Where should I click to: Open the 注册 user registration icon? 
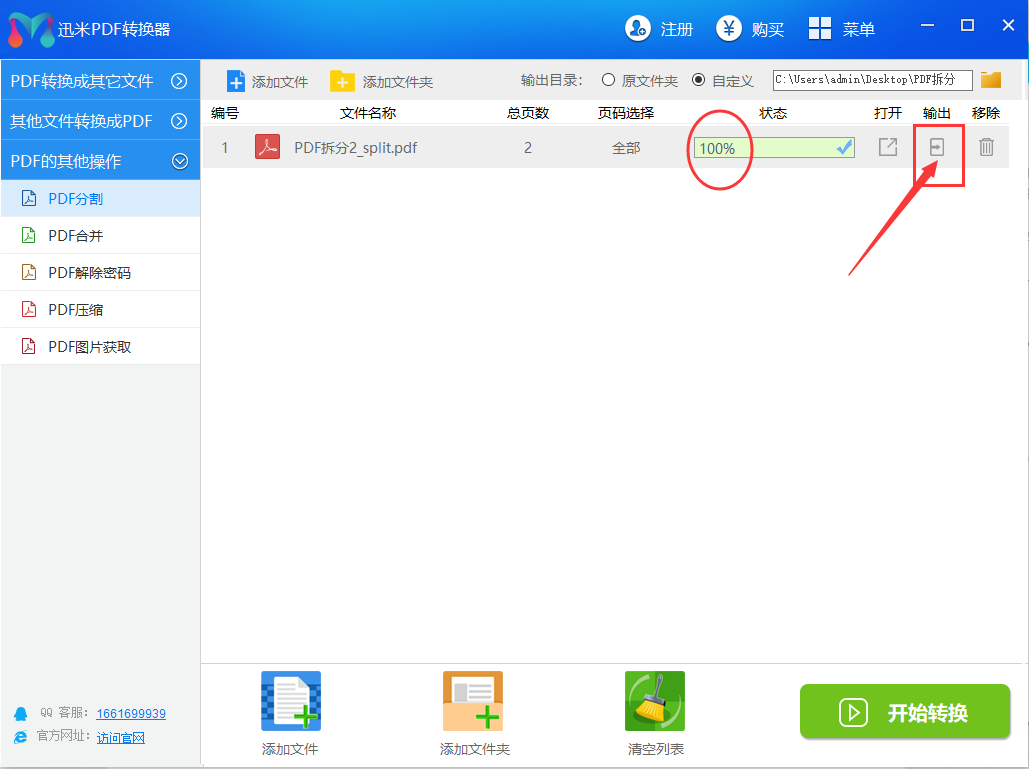tap(638, 29)
